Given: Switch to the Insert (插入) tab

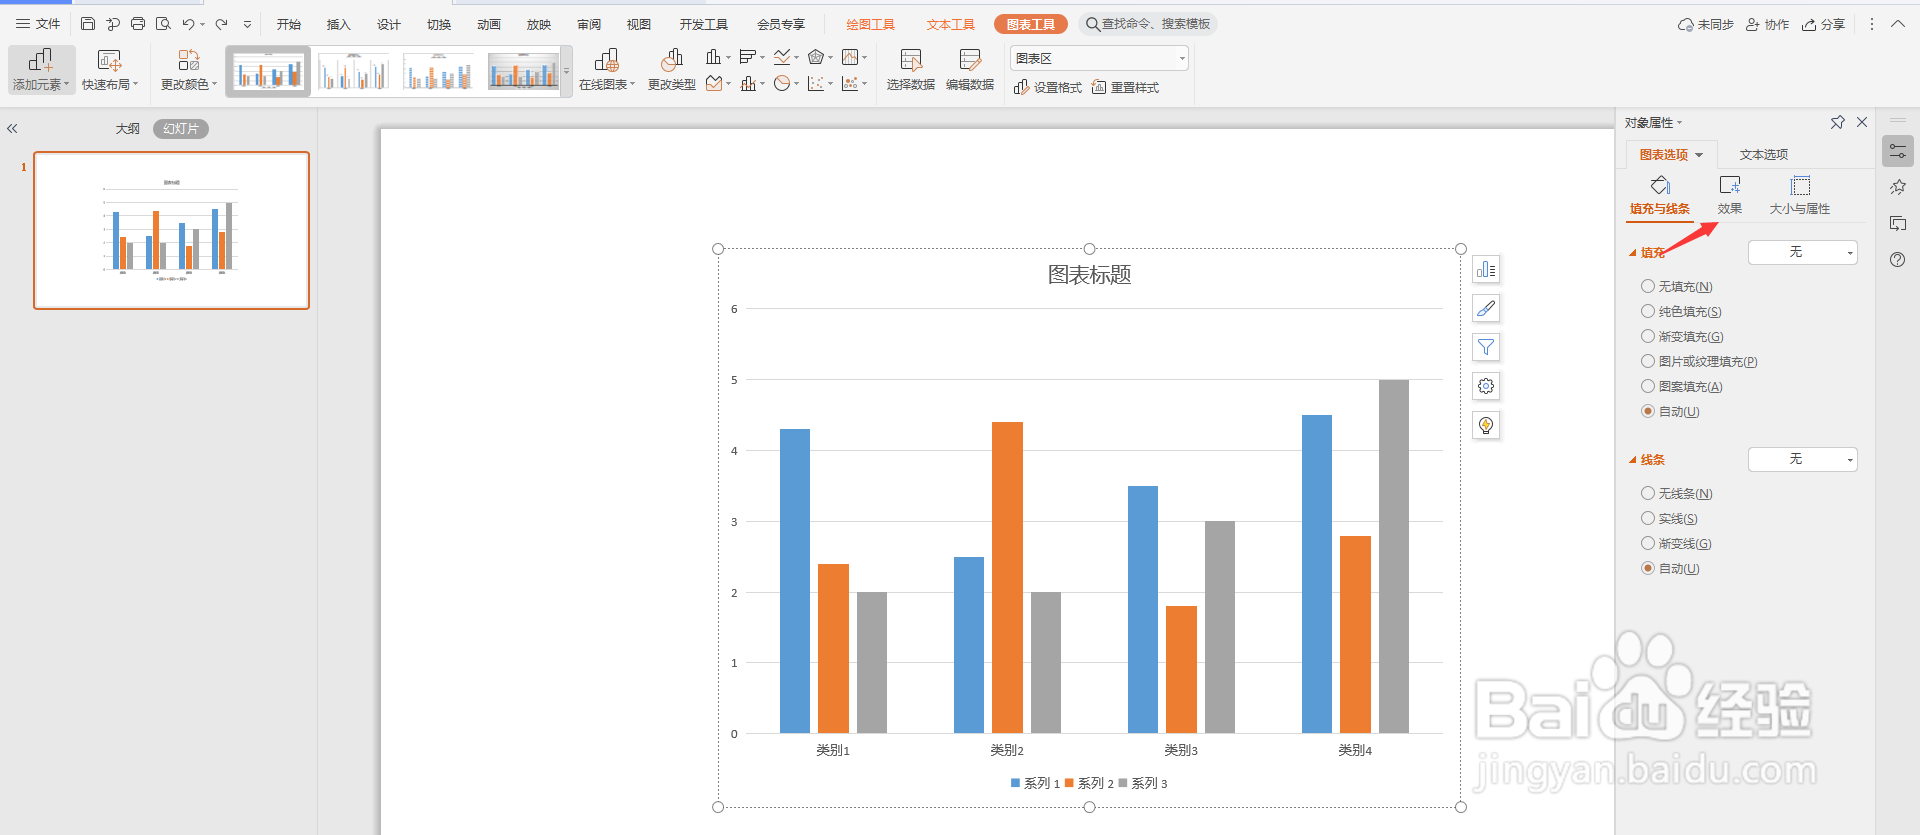Looking at the screenshot, I should (339, 24).
